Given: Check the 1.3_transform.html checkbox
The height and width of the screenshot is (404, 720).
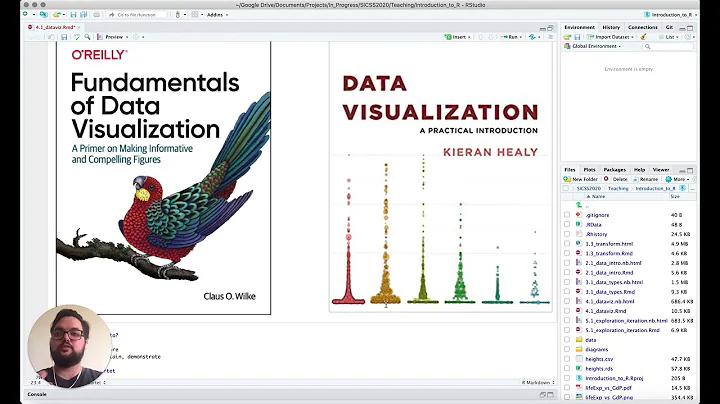Looking at the screenshot, I should [x=567, y=244].
